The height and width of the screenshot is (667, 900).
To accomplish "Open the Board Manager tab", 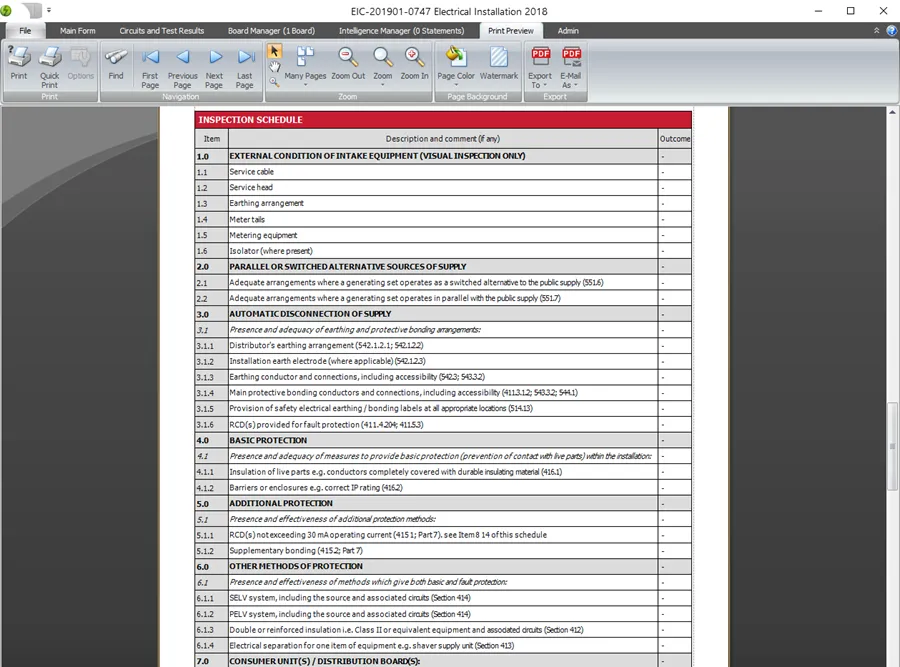I will 272,31.
